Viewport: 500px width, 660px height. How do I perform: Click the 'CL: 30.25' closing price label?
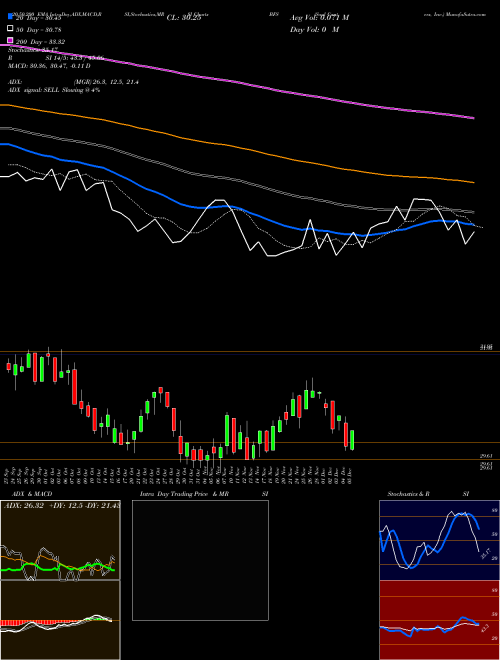(x=184, y=18)
